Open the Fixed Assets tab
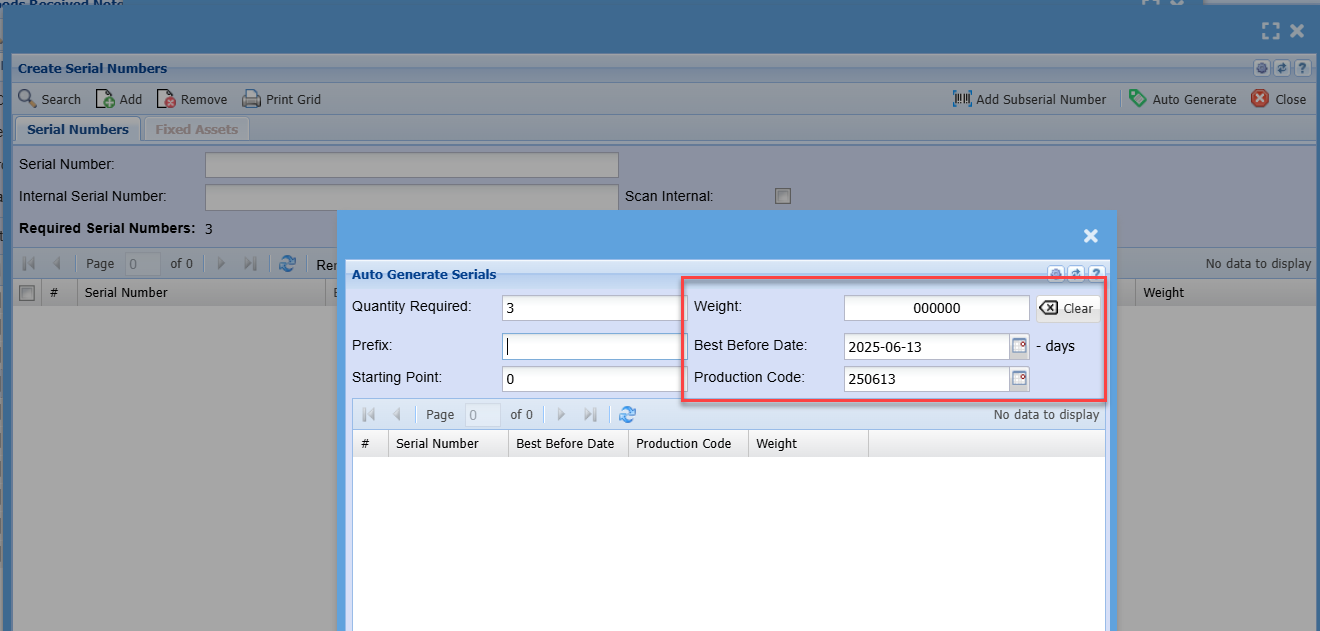1320x631 pixels. click(196, 129)
